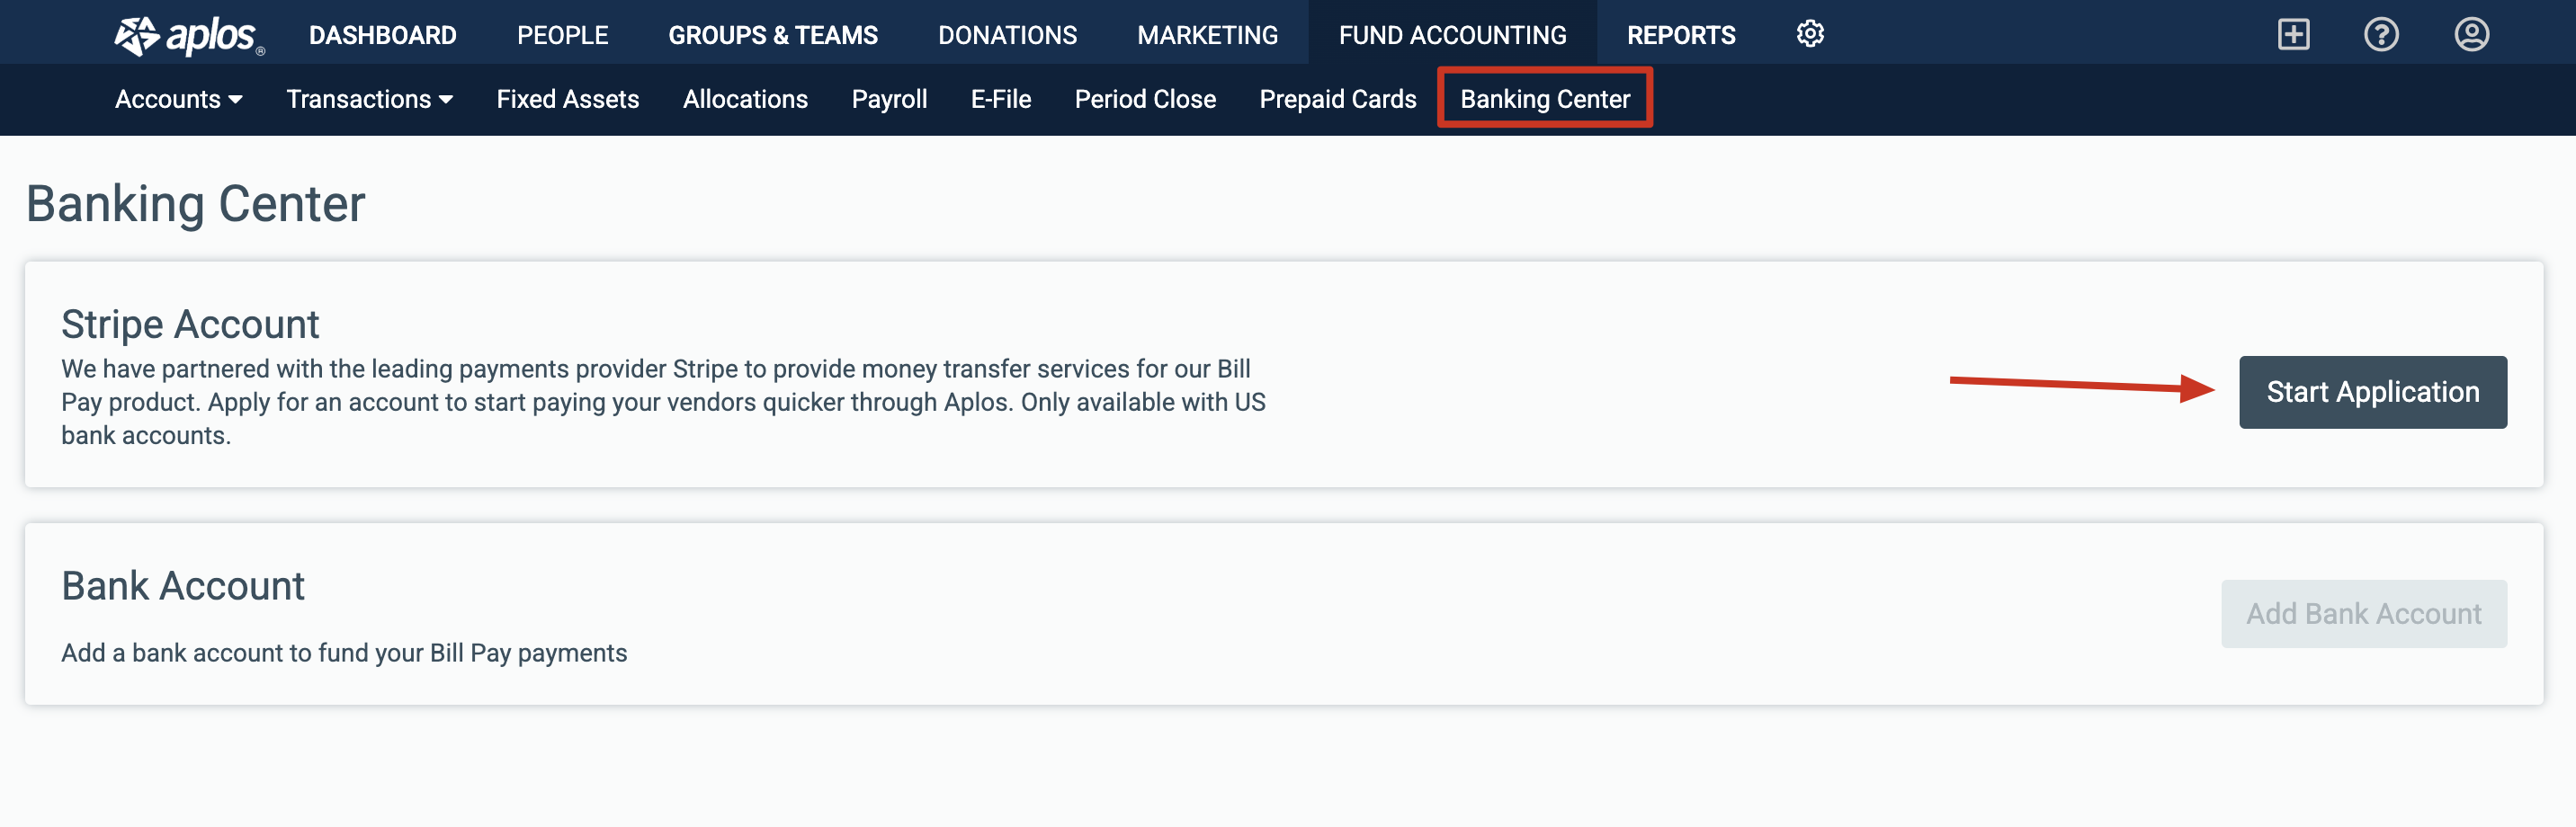The image size is (2576, 827).
Task: Open the E-File section
Action: (x=1000, y=99)
